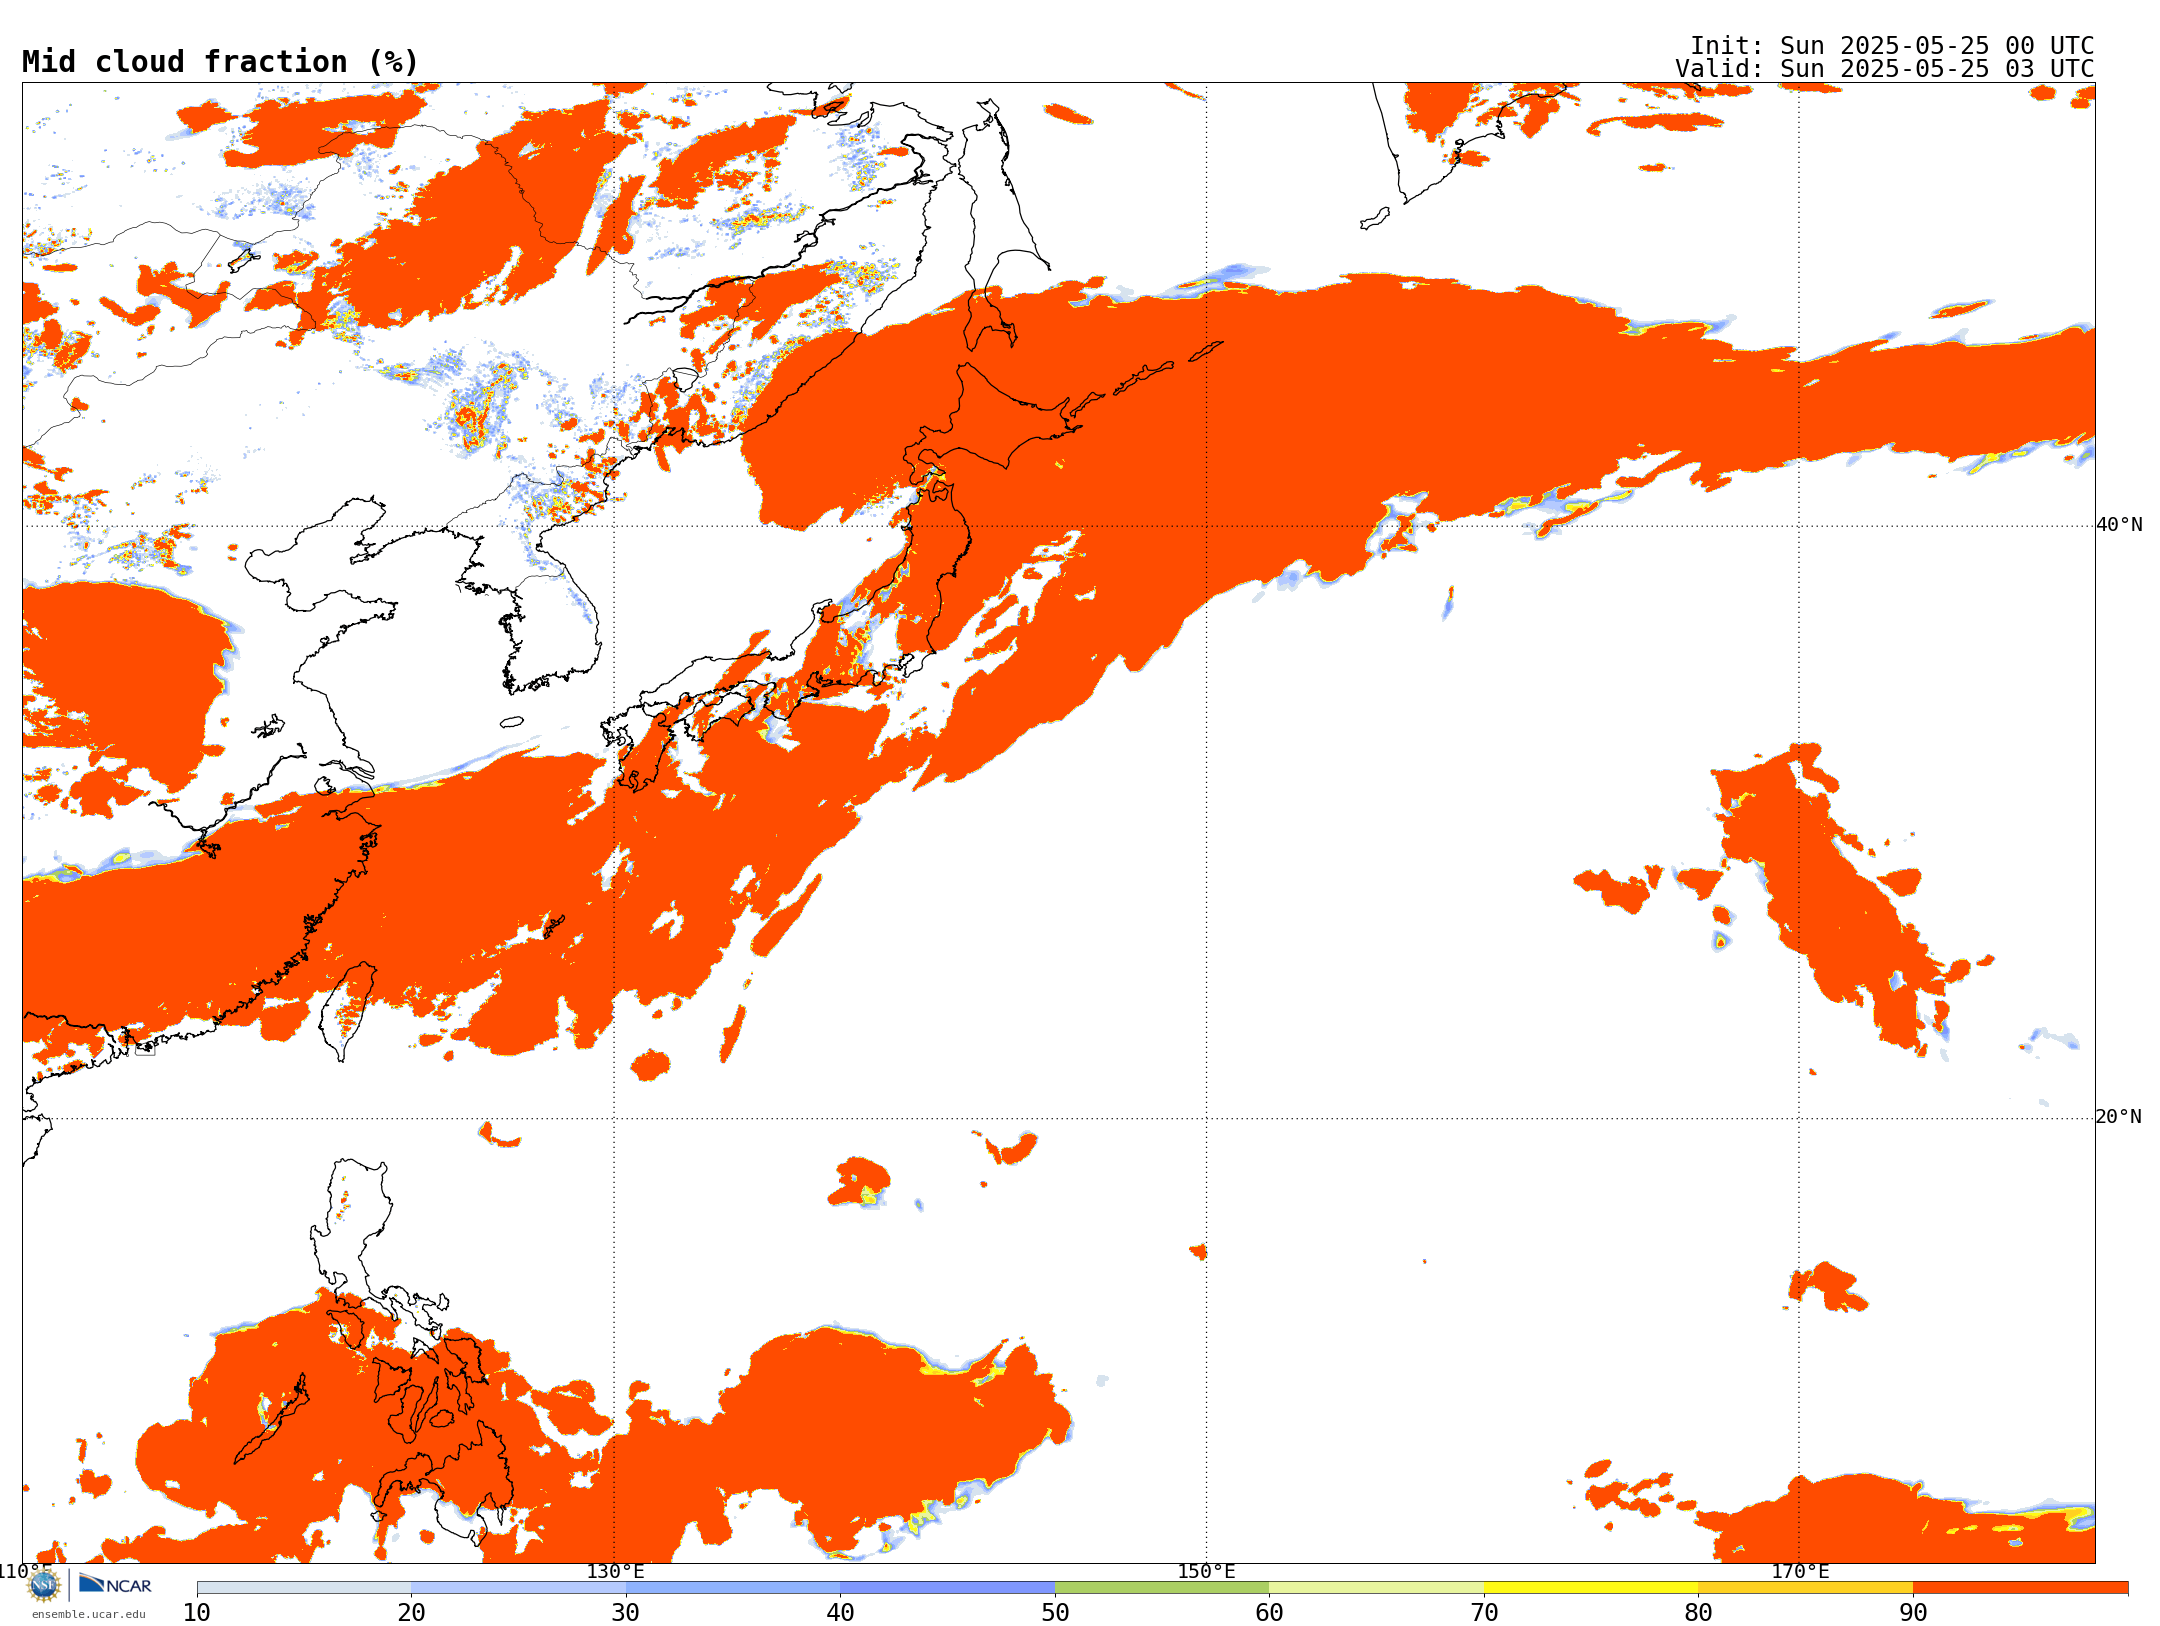Click the colorbar label '50'
Image resolution: width=2160 pixels, height=1626 pixels.
[x=1055, y=1612]
